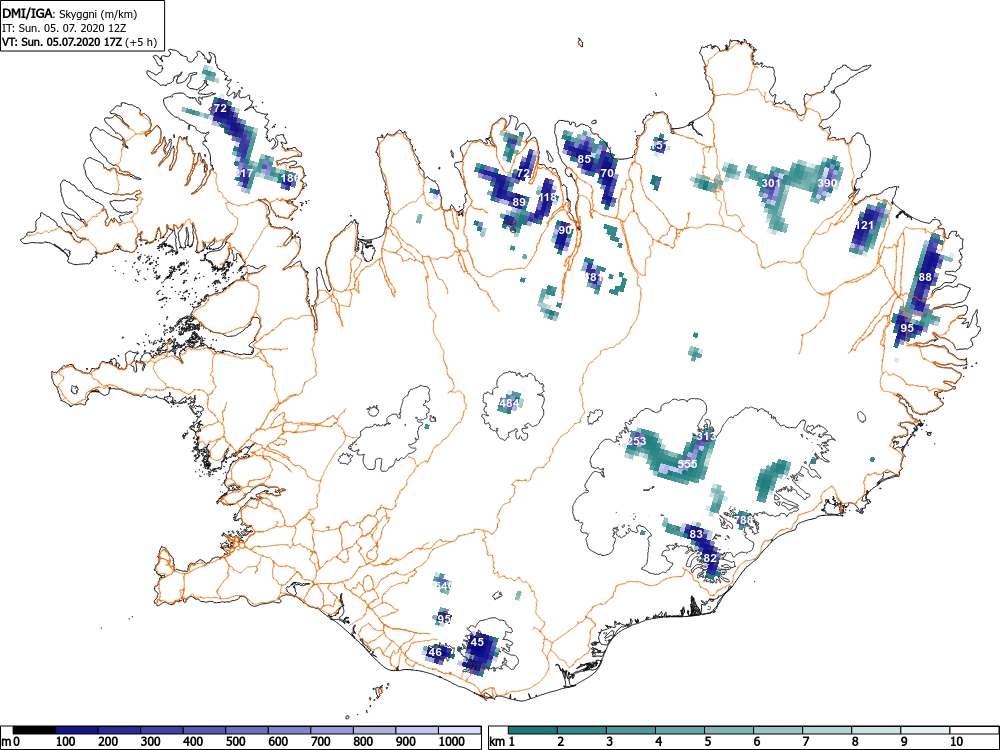Select the teal swatch above km 2
The width and height of the screenshot is (1000, 750).
coord(582,730)
